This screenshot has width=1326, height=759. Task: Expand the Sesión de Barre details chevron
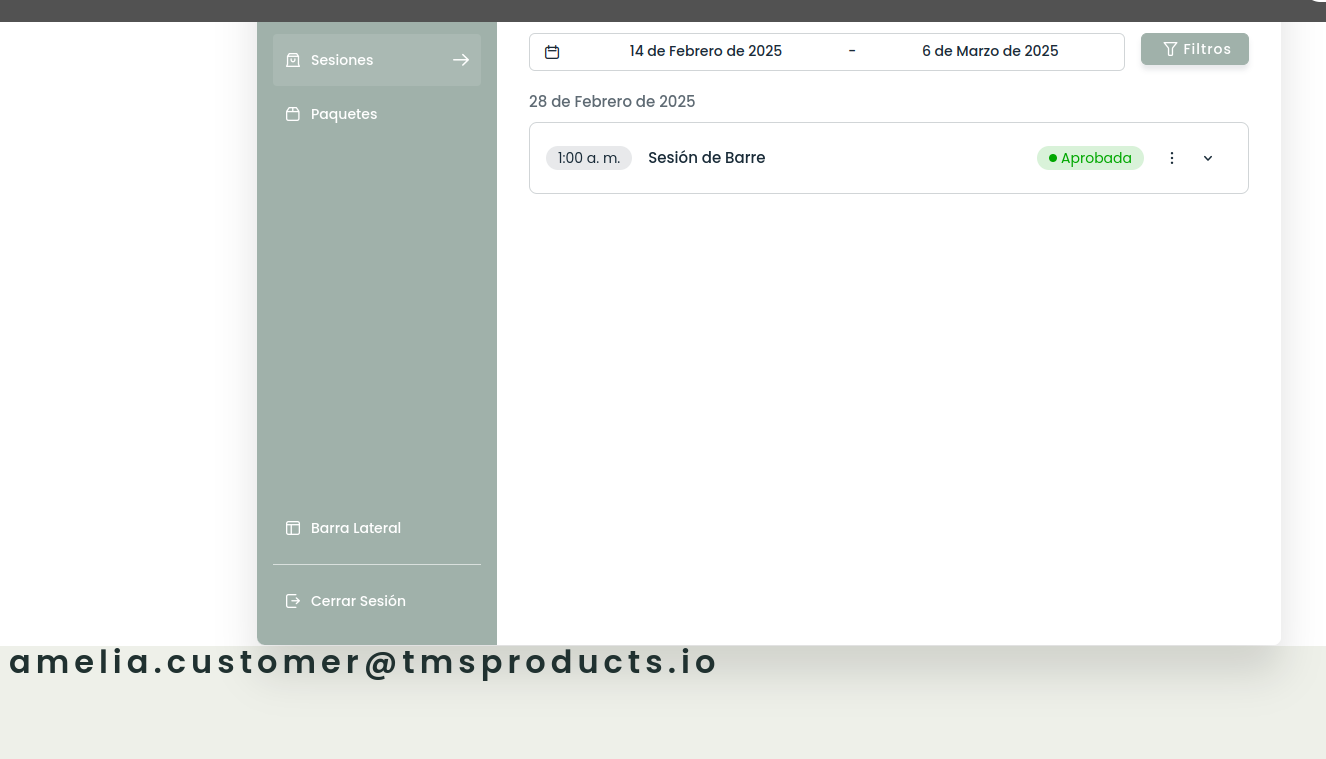pyautogui.click(x=1208, y=158)
